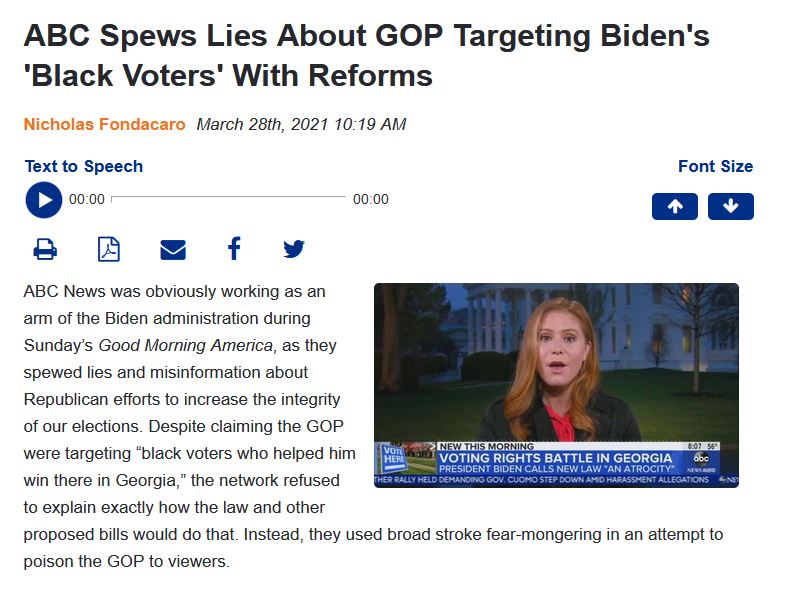Image resolution: width=805 pixels, height=591 pixels.
Task: Share the article on Twitter
Action: 294,249
